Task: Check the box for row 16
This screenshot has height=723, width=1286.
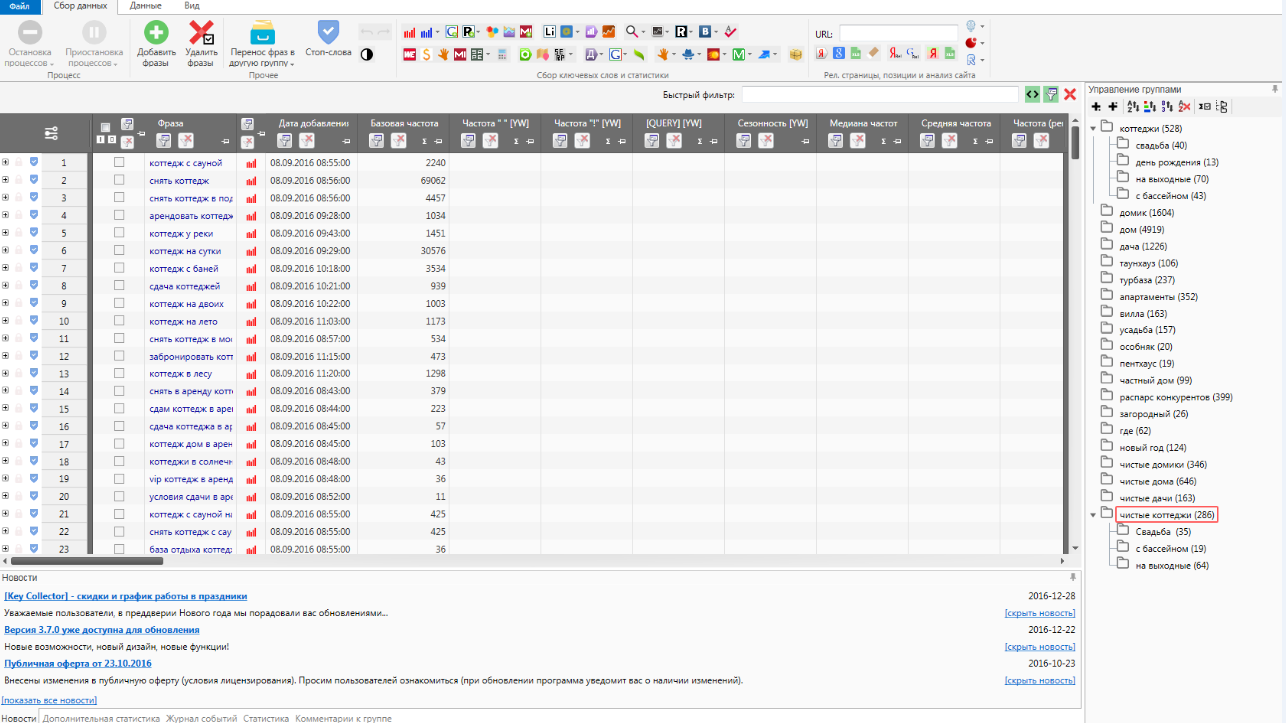Action: coord(119,426)
